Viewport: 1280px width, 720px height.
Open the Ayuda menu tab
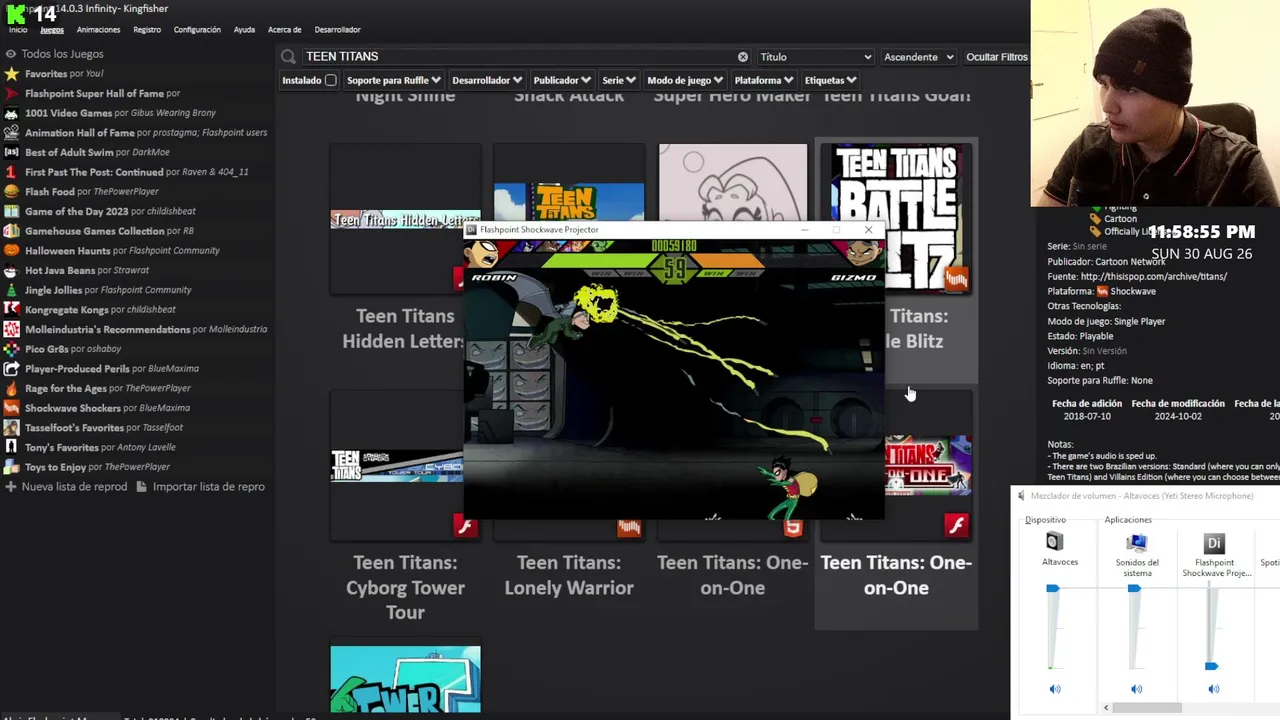[x=244, y=30]
